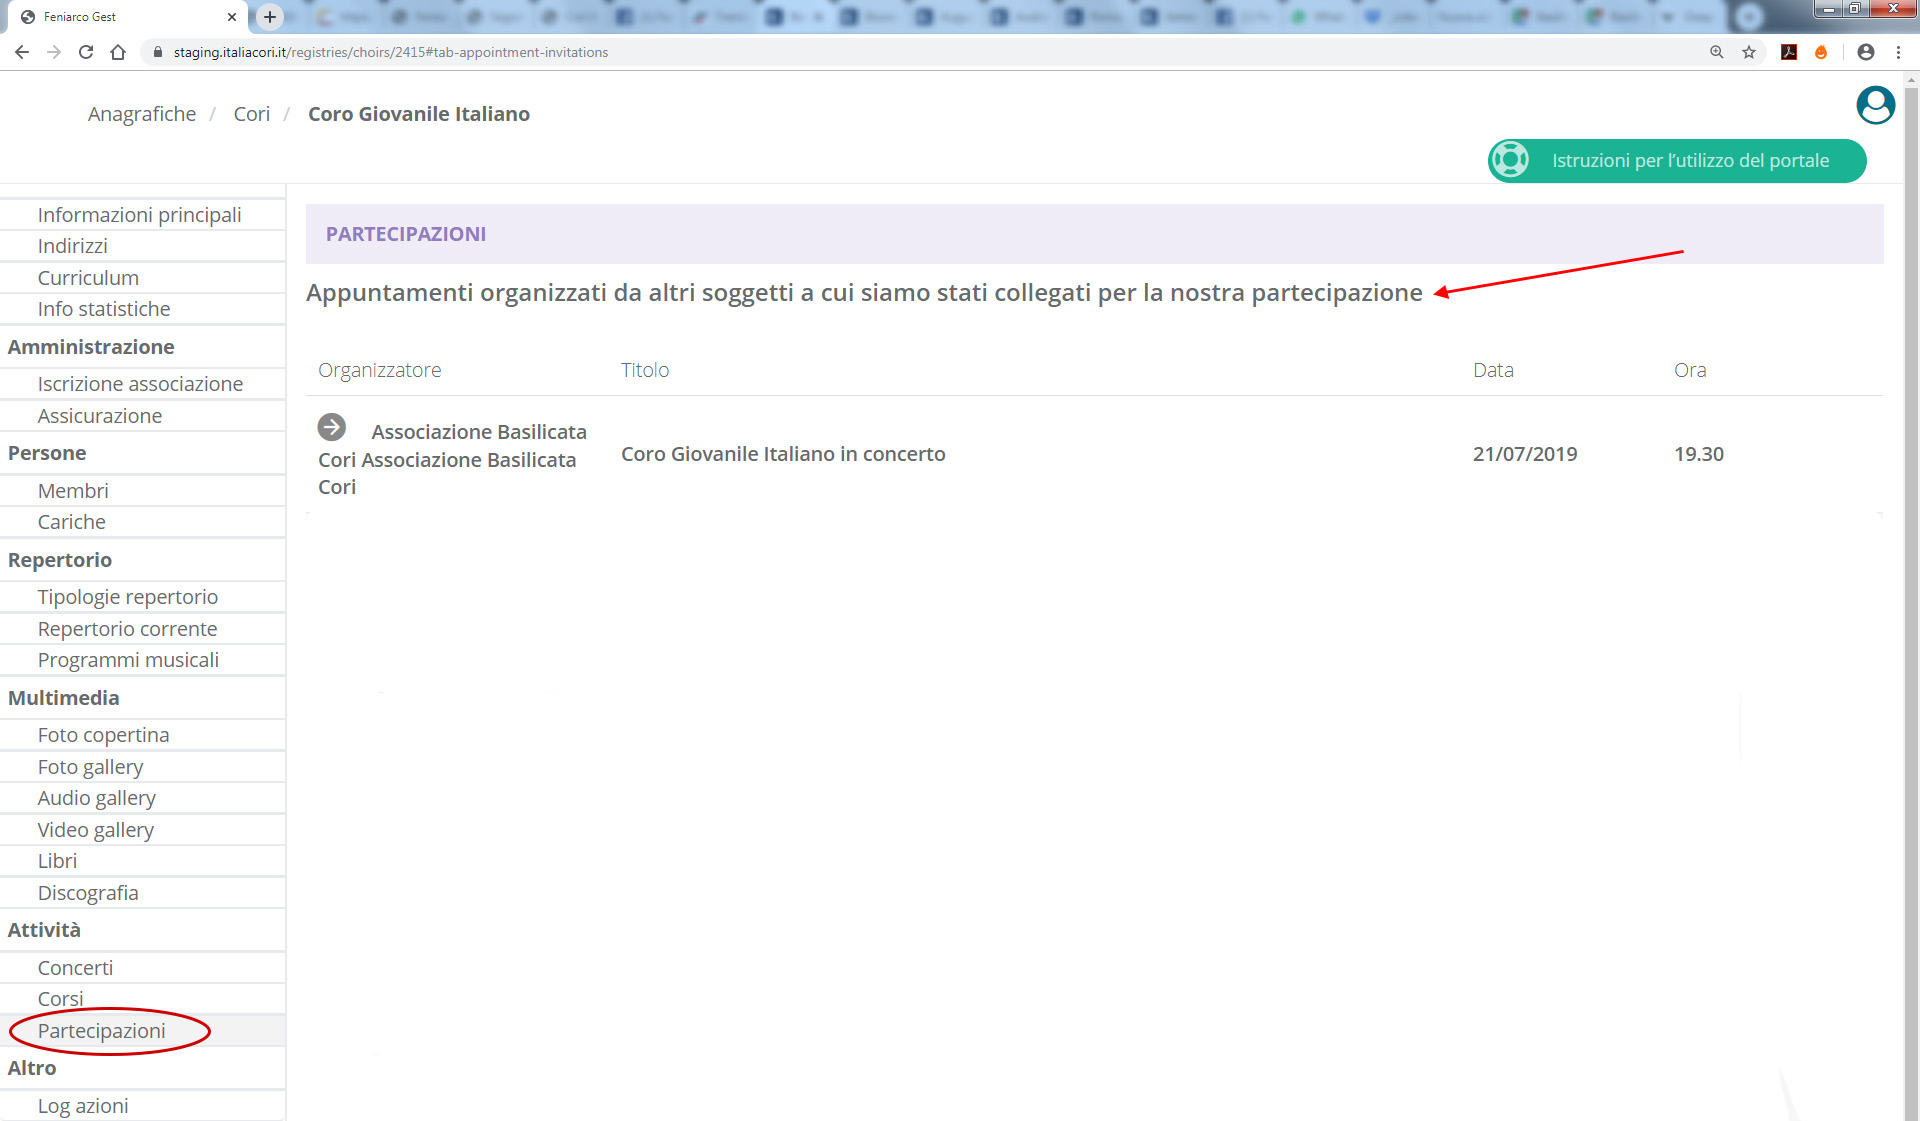Open the user profile avatar icon

(x=1875, y=105)
